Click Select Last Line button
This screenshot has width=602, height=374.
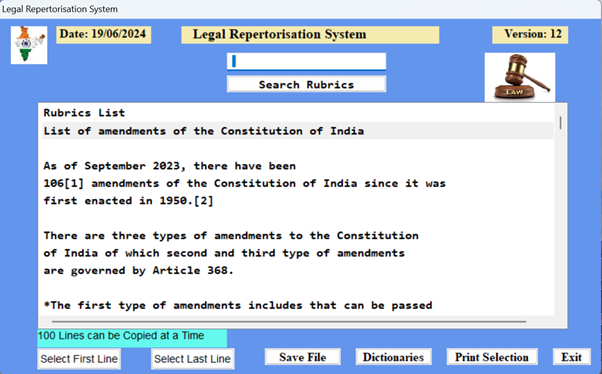pos(193,359)
